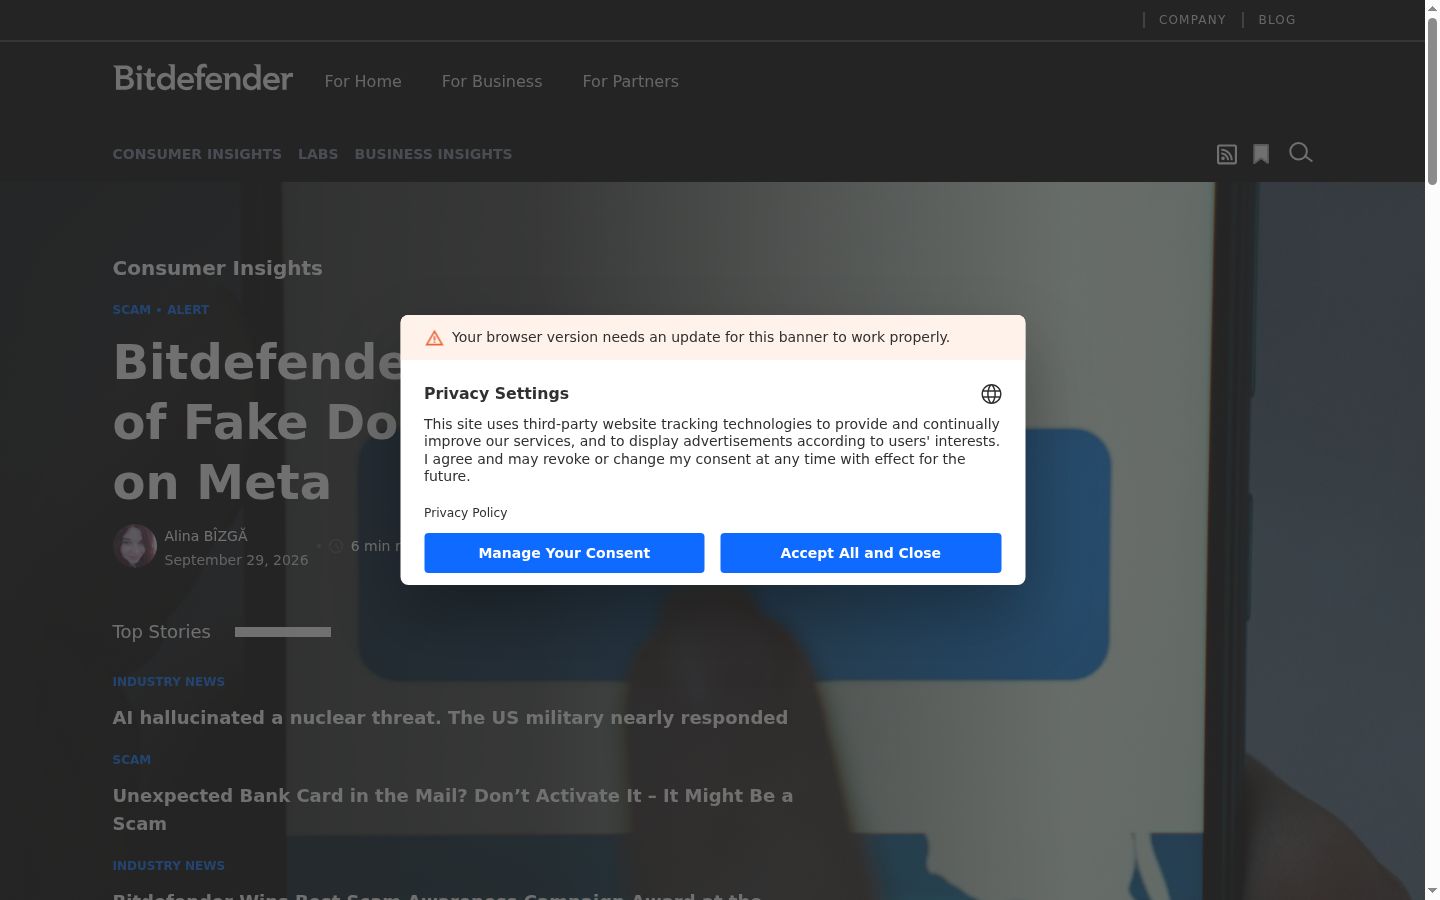Click the Top Stories heading
Viewport: 1440px width, 900px height.
[162, 632]
